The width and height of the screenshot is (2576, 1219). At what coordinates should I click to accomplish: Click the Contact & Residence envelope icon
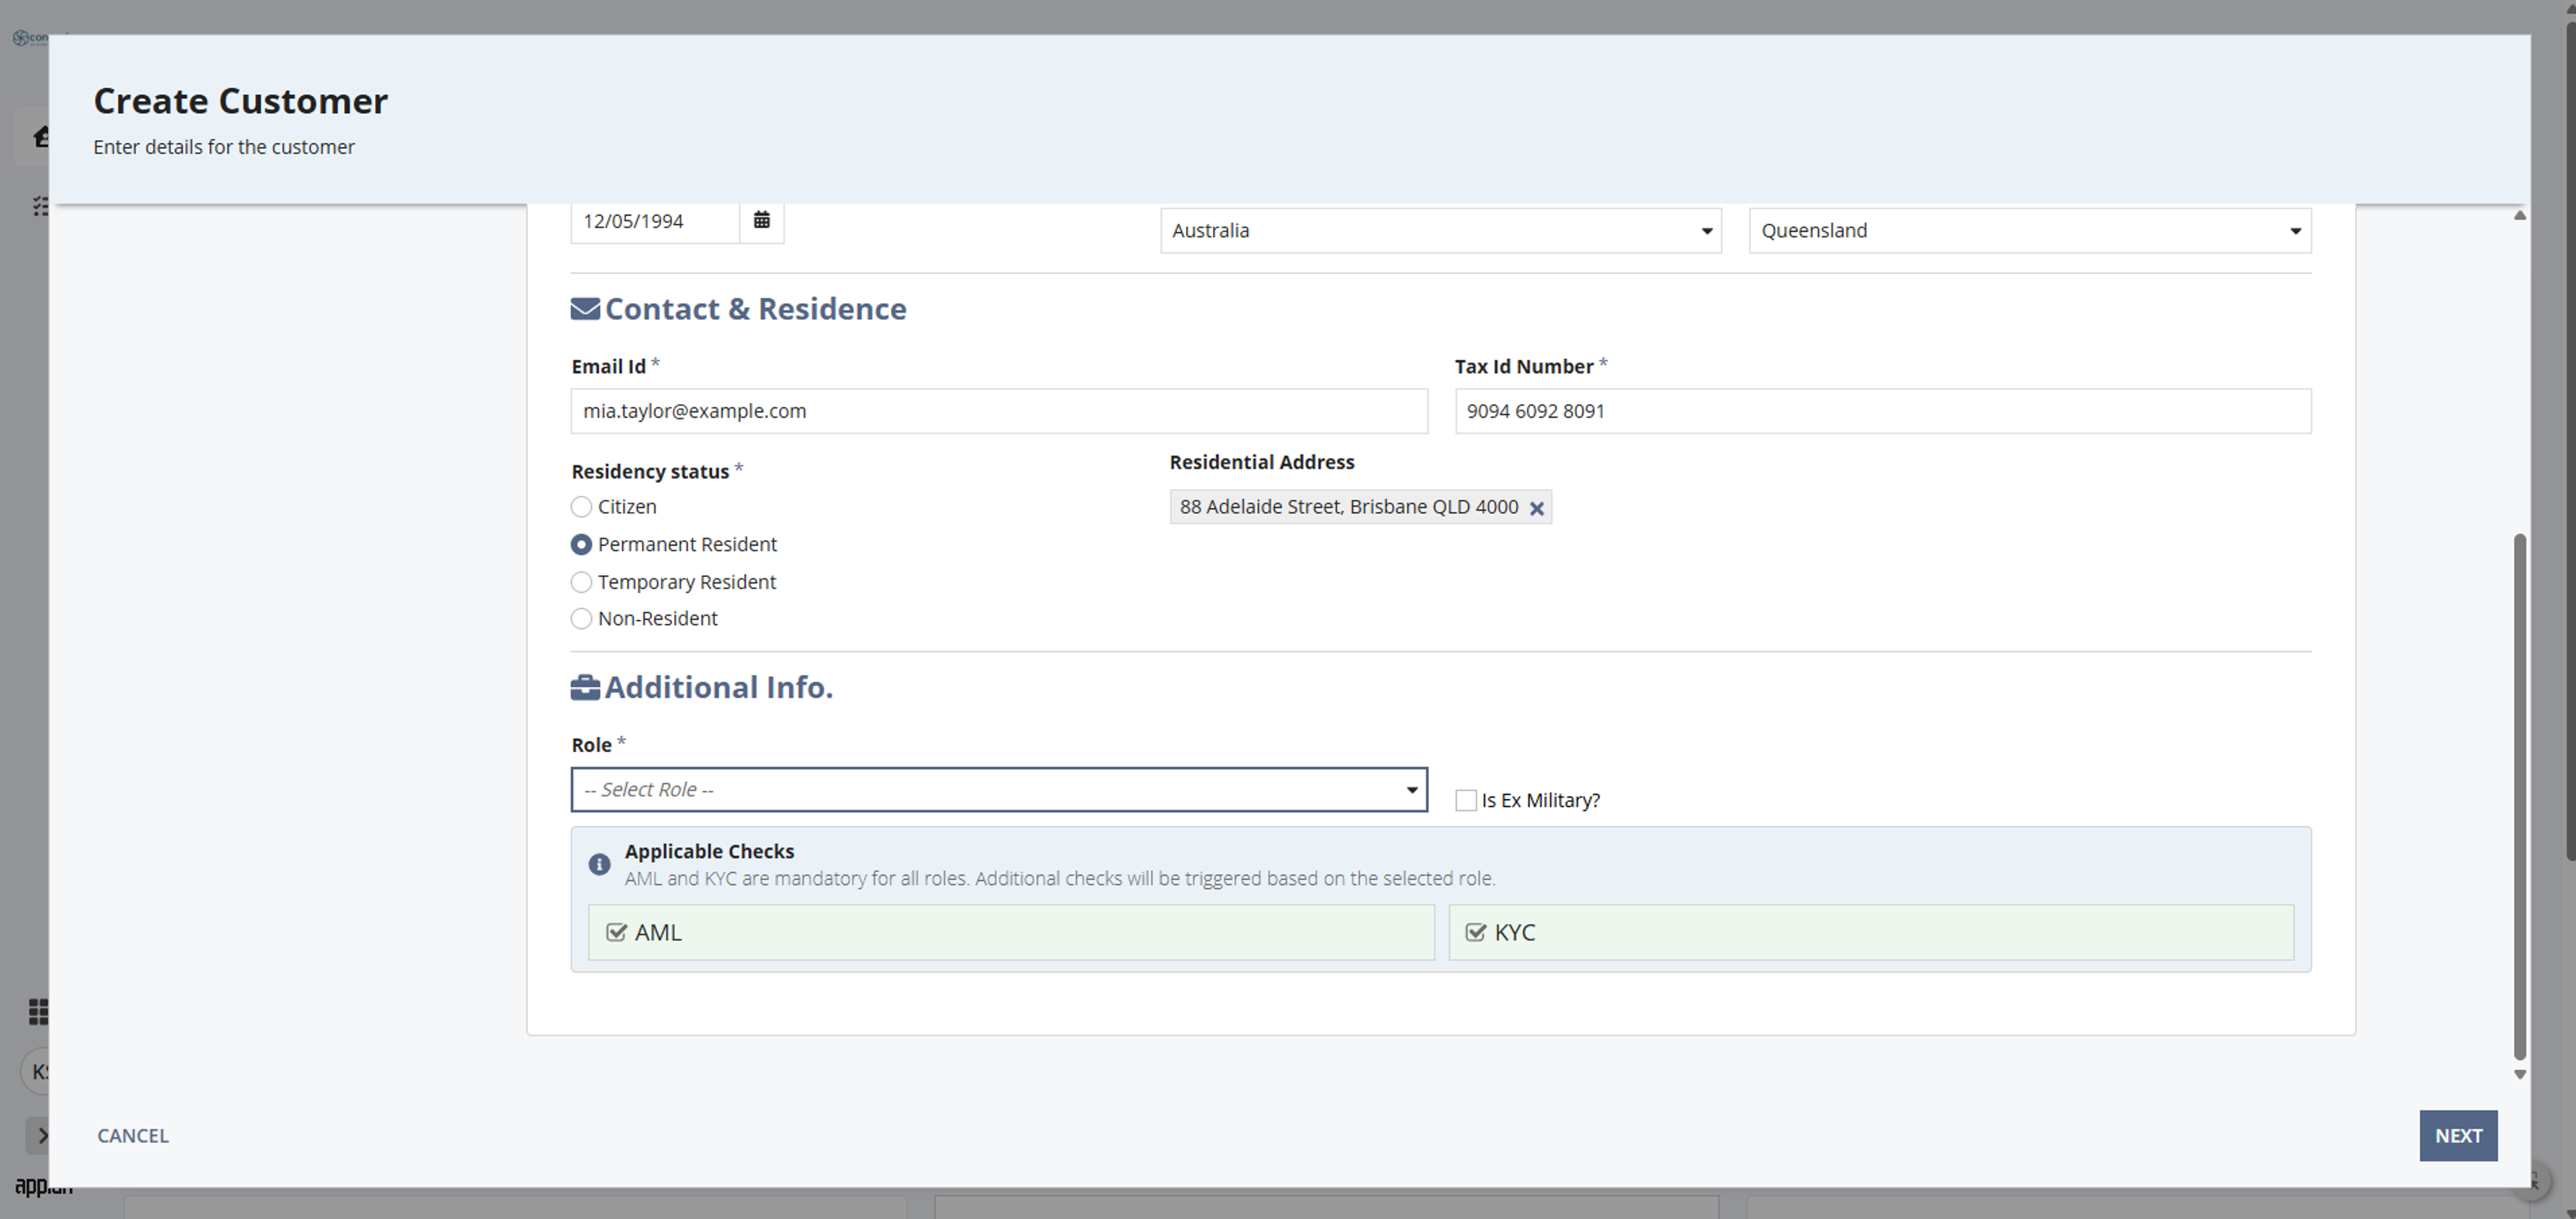coord(585,309)
